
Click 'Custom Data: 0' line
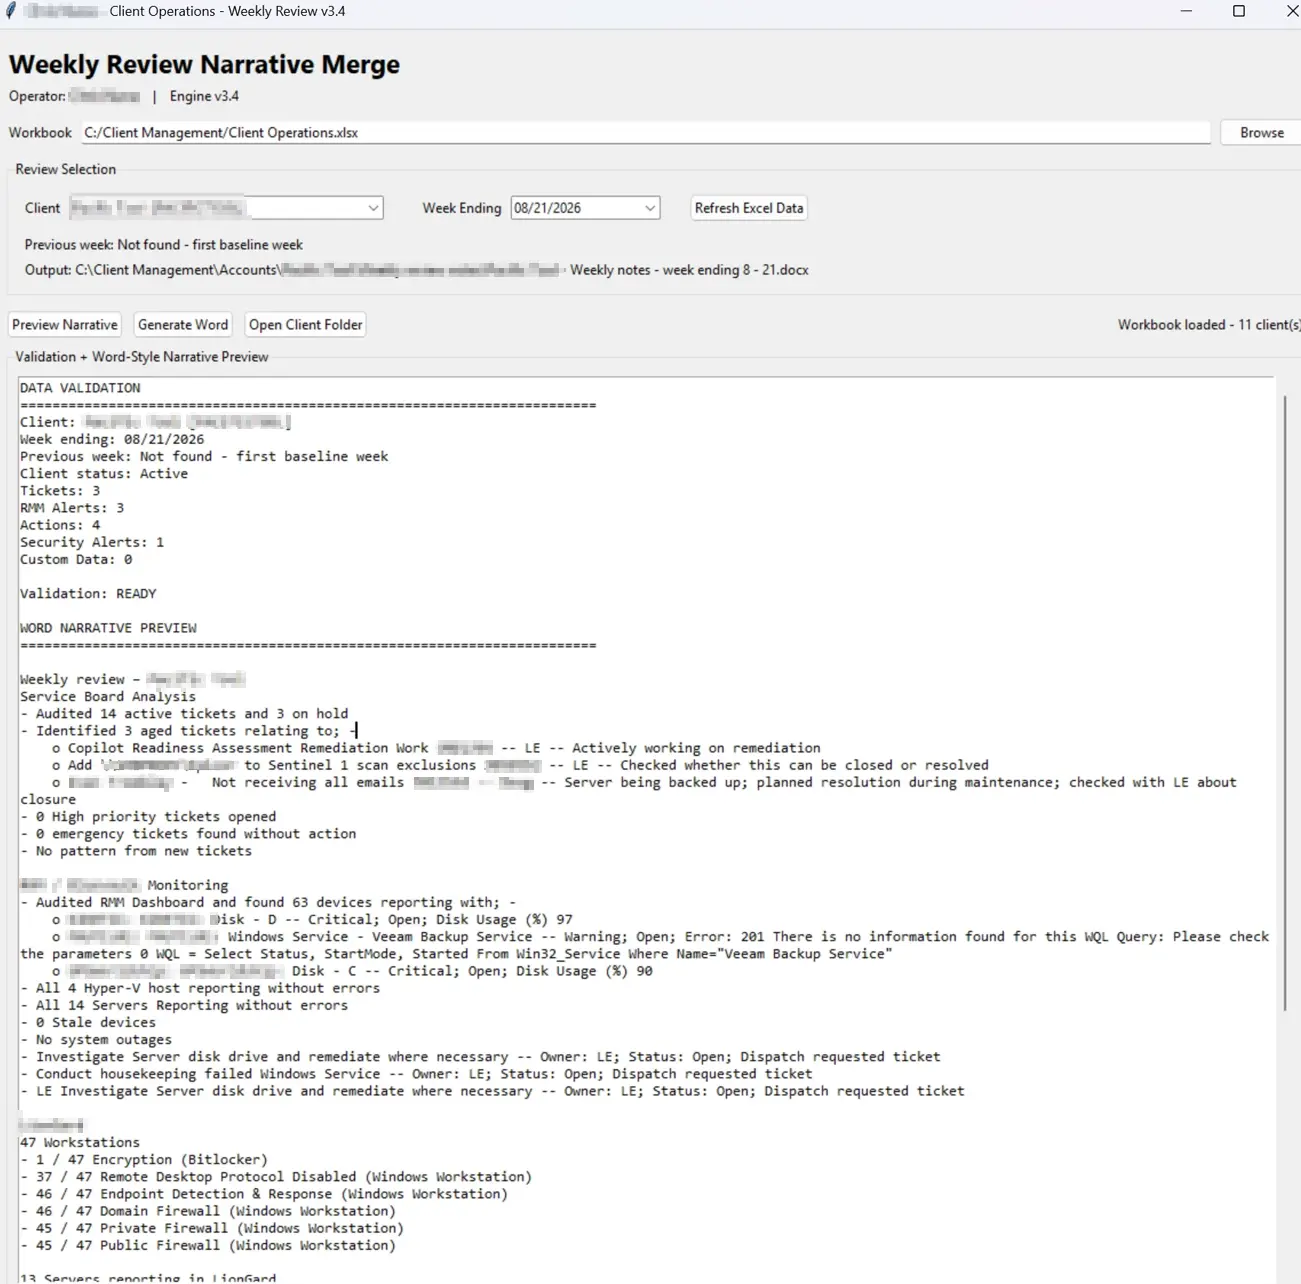click(76, 560)
